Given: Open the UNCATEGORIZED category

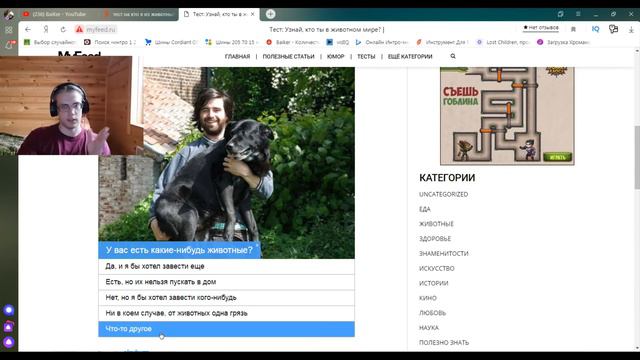Looking at the screenshot, I should click(x=443, y=194).
